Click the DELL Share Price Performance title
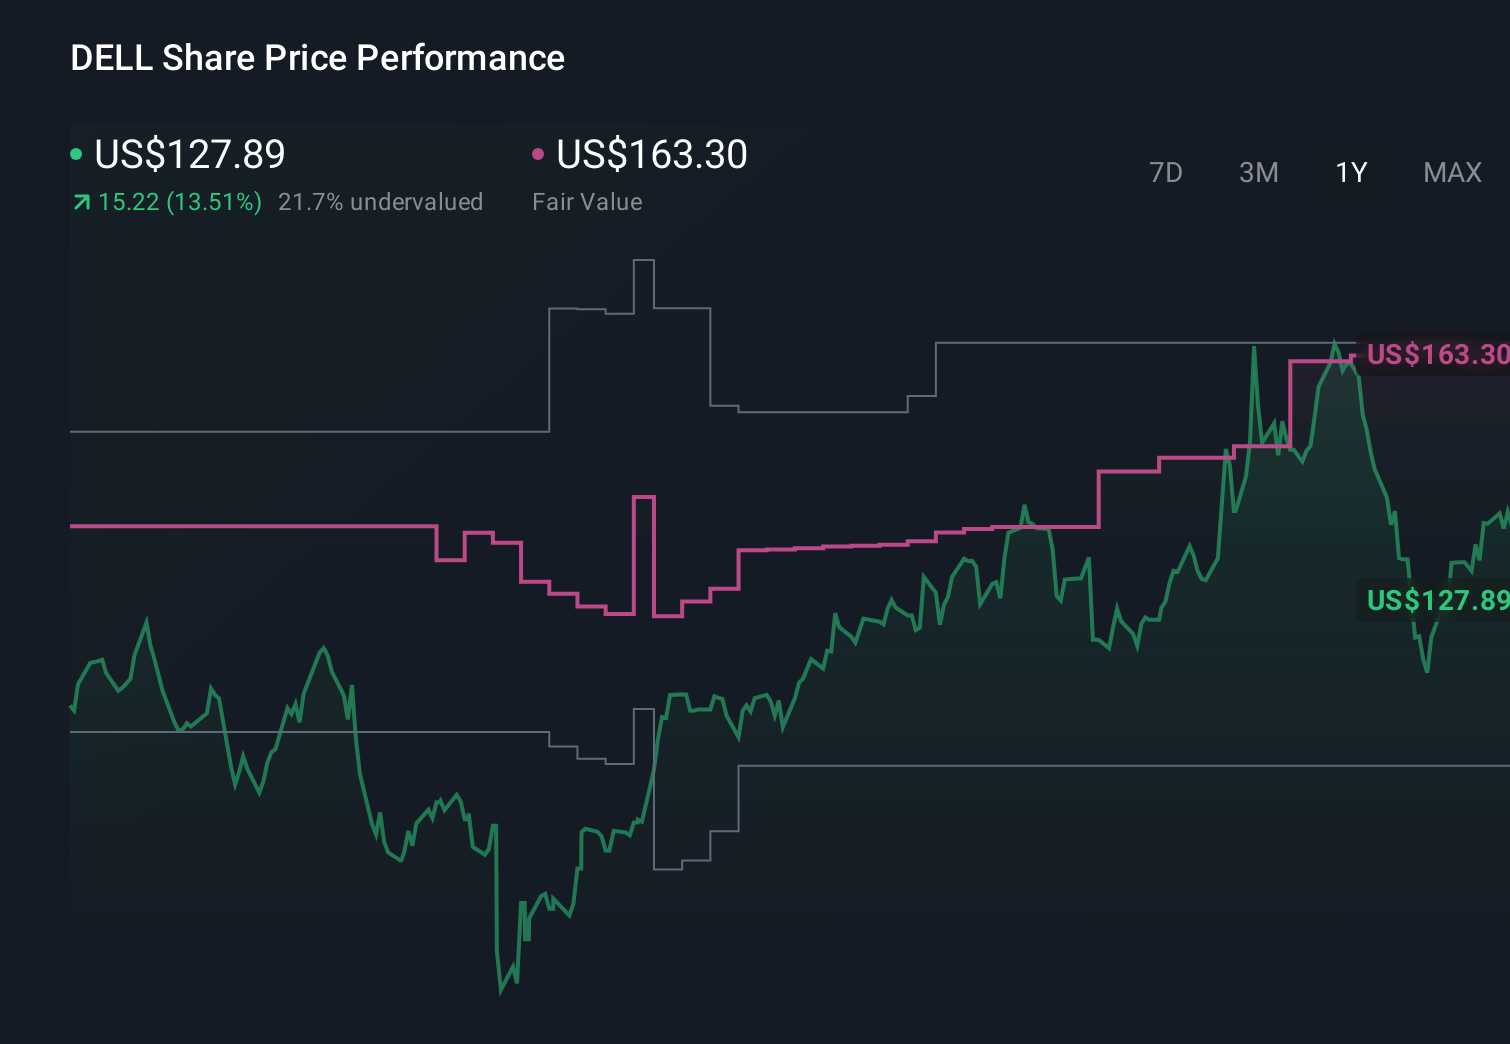This screenshot has height=1044, width=1510. (317, 57)
